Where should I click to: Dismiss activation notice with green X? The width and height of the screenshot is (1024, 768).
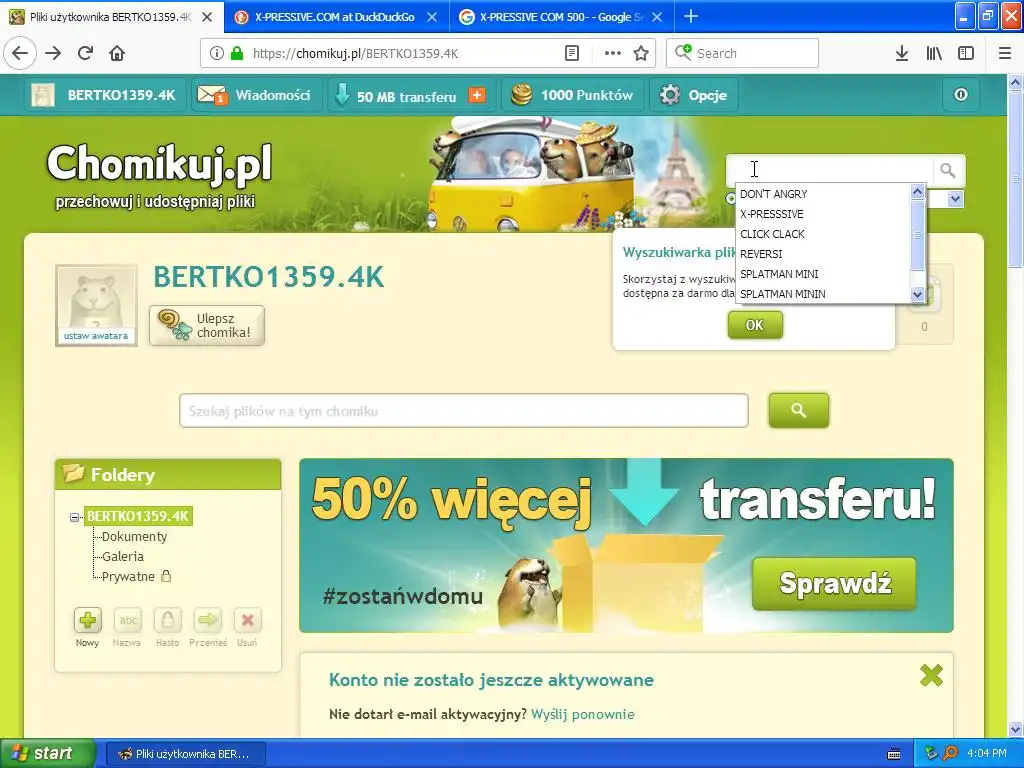tap(931, 675)
